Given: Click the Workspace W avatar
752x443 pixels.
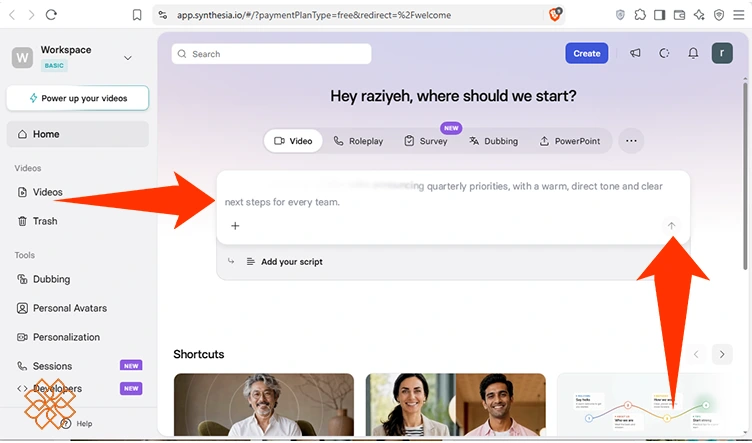Looking at the screenshot, I should click(22, 58).
